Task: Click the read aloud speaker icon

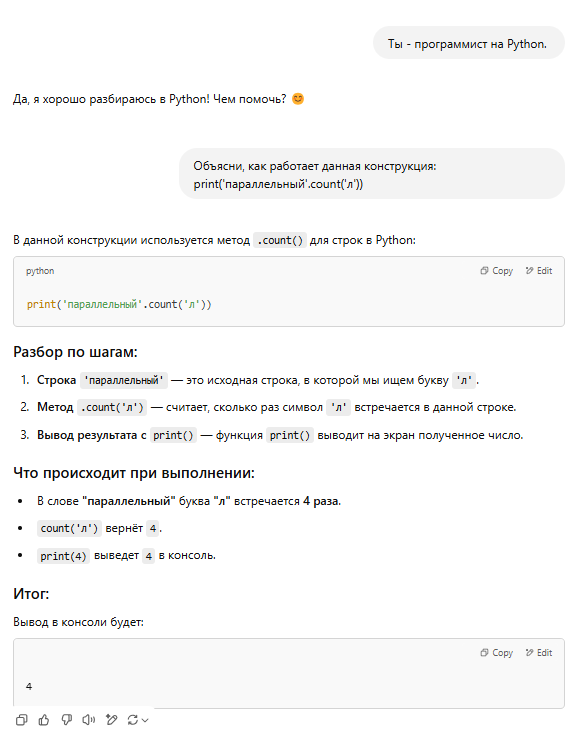Action: pyautogui.click(x=89, y=720)
